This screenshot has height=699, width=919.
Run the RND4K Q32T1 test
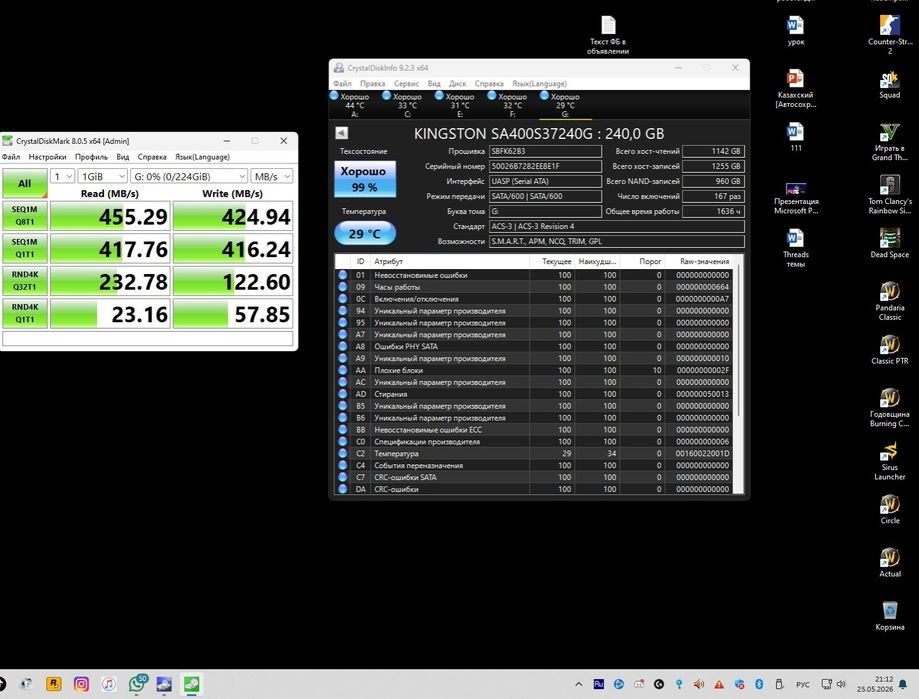coord(25,281)
